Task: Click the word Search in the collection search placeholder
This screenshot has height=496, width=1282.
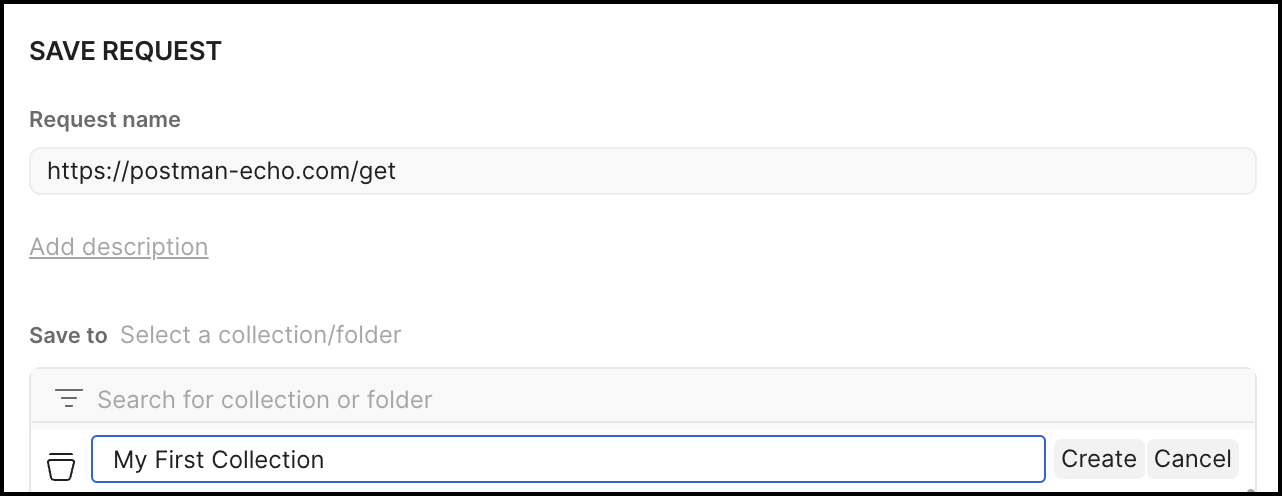Action: [x=136, y=400]
